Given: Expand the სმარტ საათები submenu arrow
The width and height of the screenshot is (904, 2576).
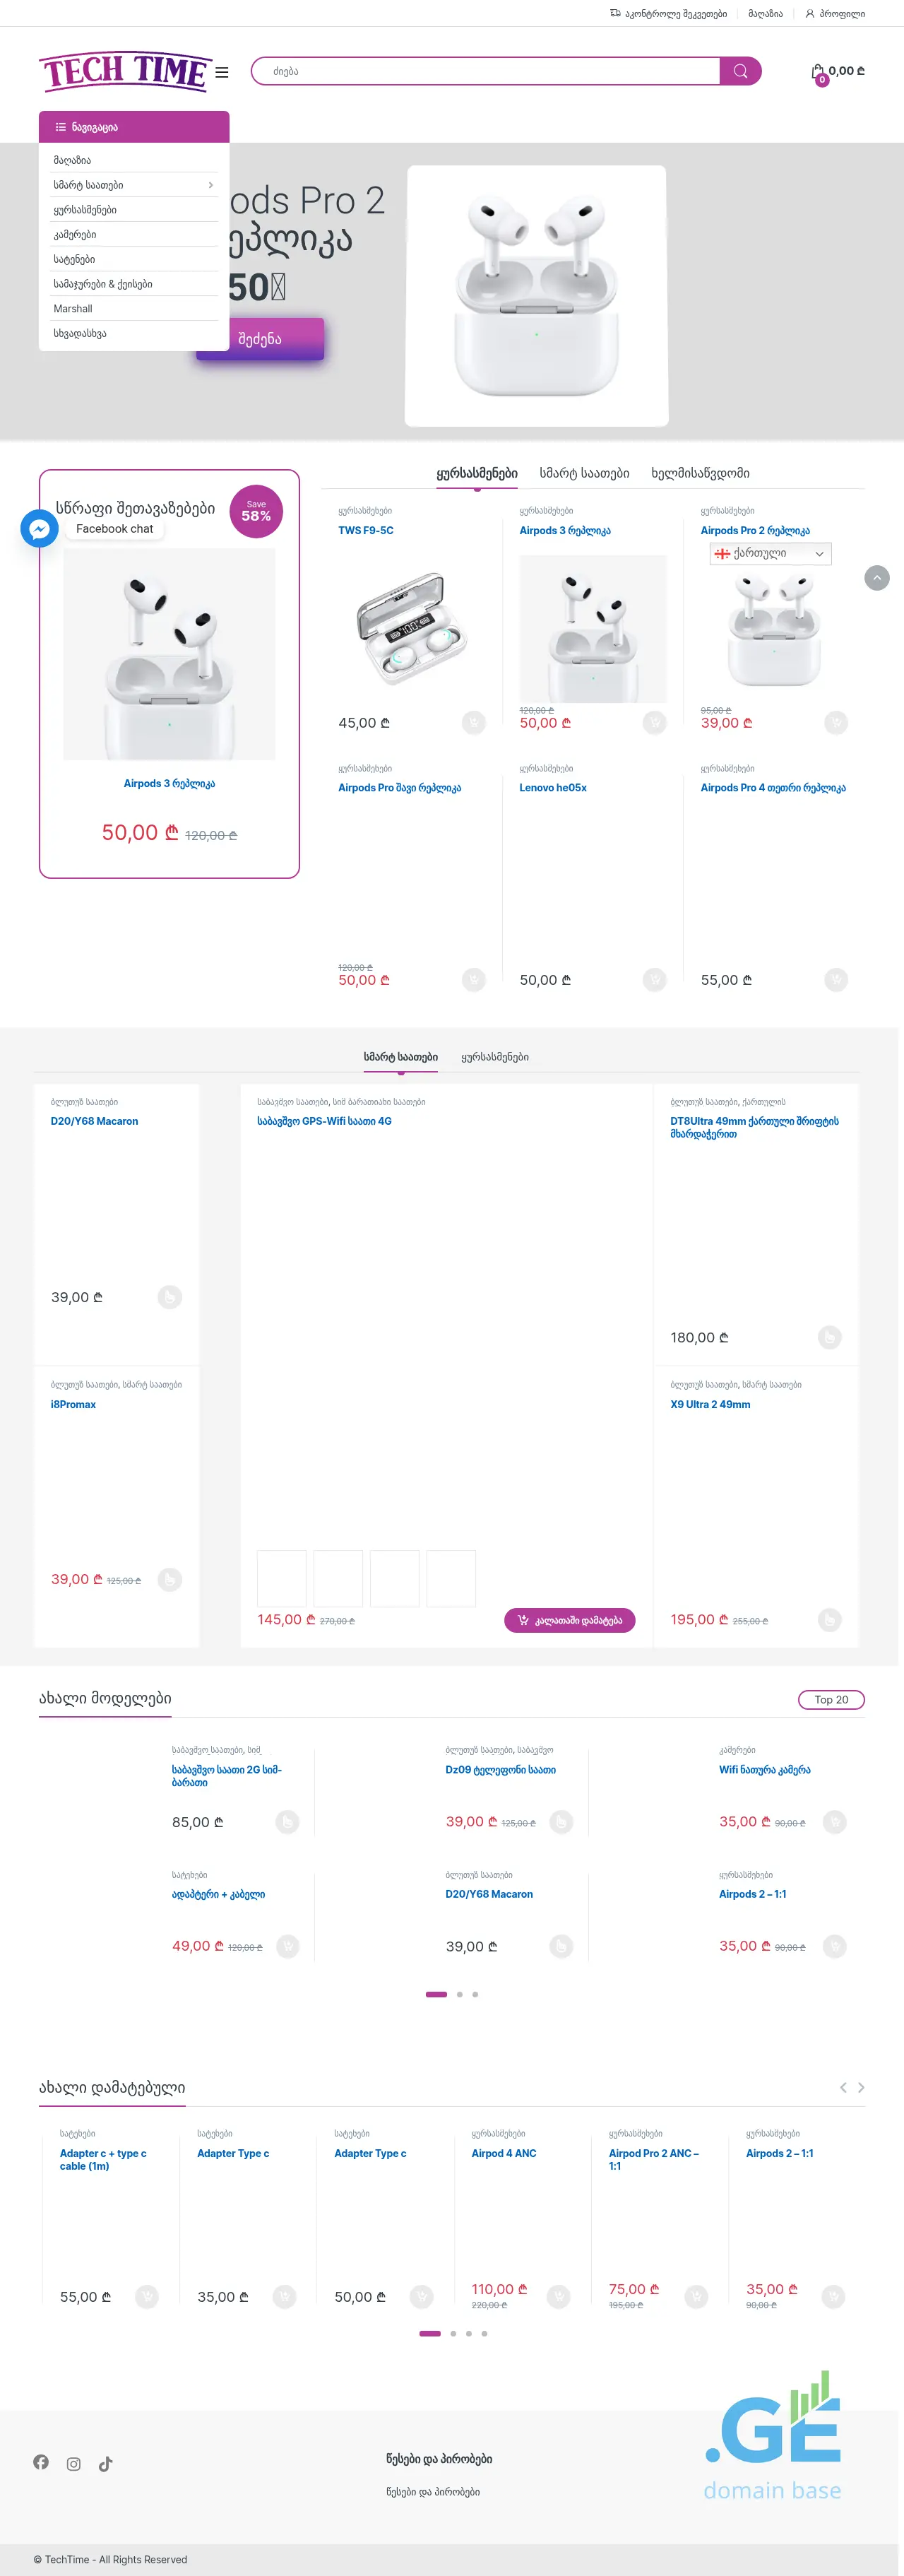Looking at the screenshot, I should tap(210, 185).
